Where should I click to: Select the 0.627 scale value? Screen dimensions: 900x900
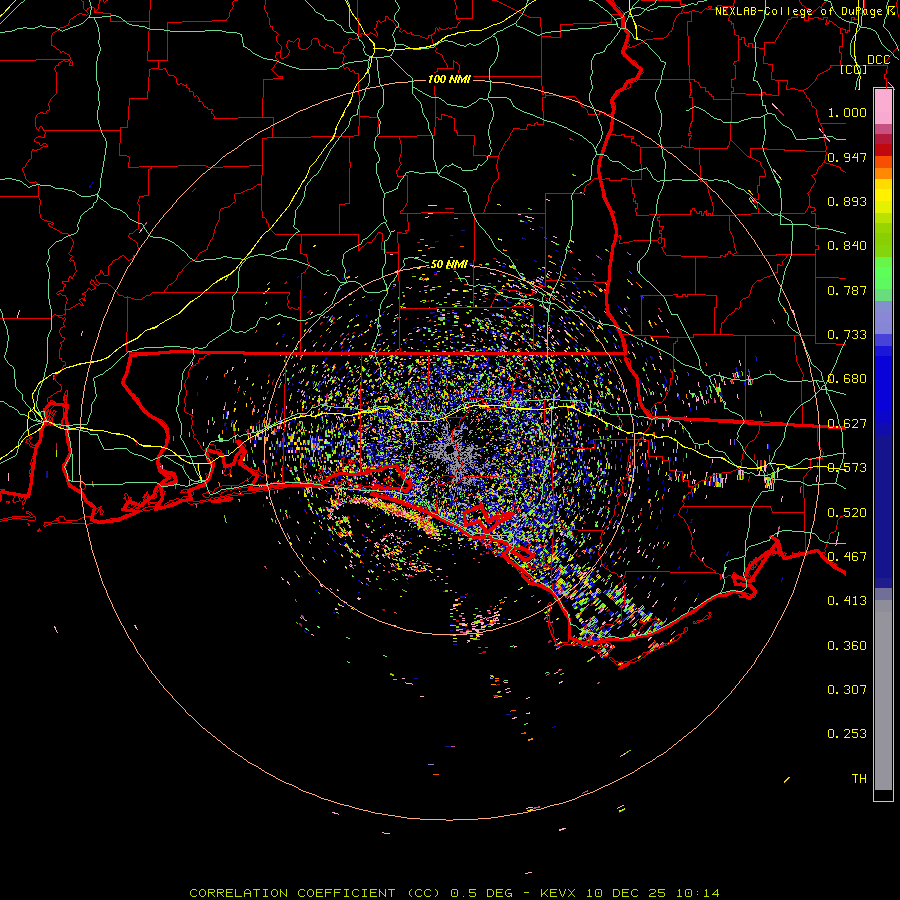[x=847, y=424]
